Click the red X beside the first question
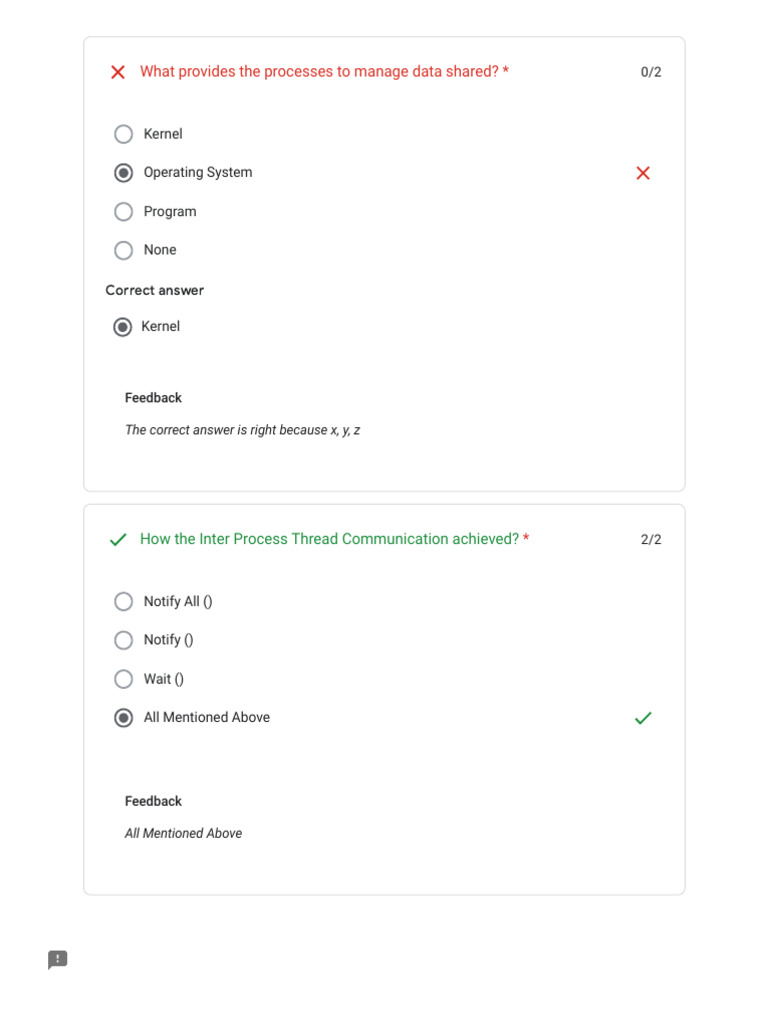The image size is (768, 1024). click(x=118, y=72)
